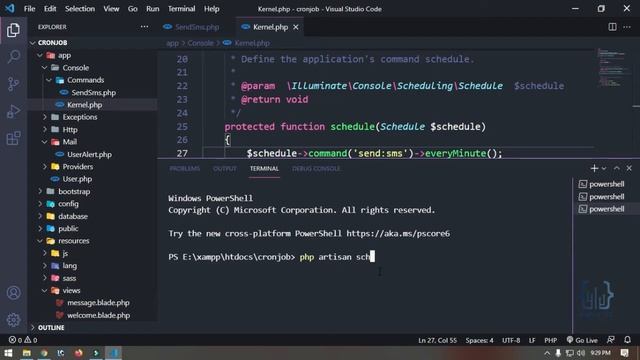
Task: Open the Explorer view in activity bar
Action: pos(13,30)
